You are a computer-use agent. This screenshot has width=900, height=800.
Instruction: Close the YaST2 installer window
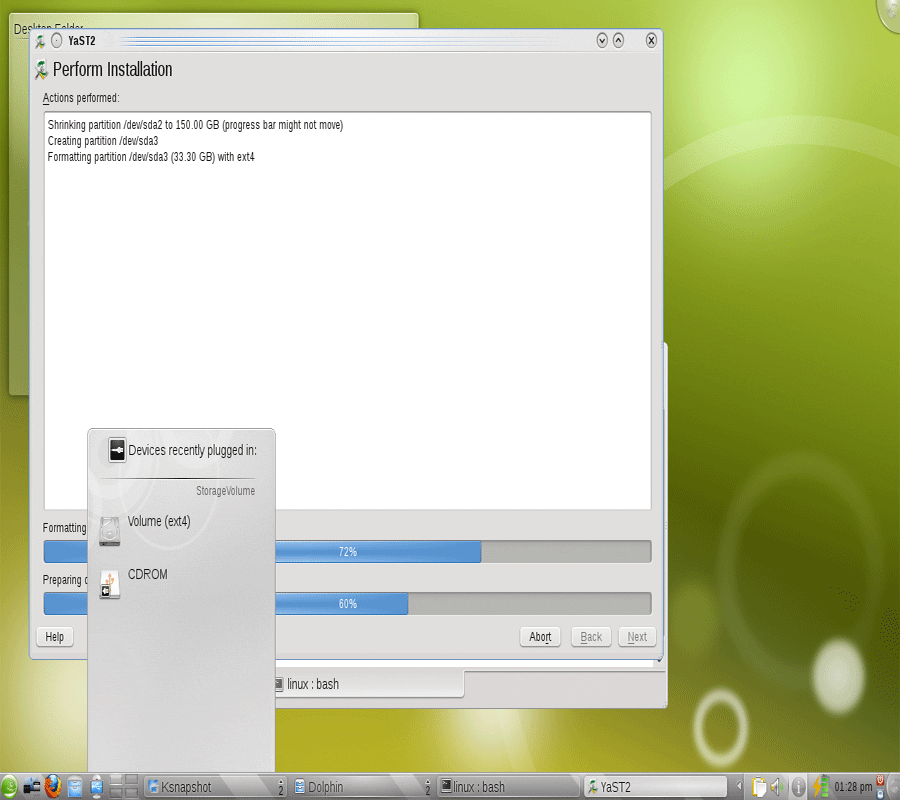coord(651,40)
